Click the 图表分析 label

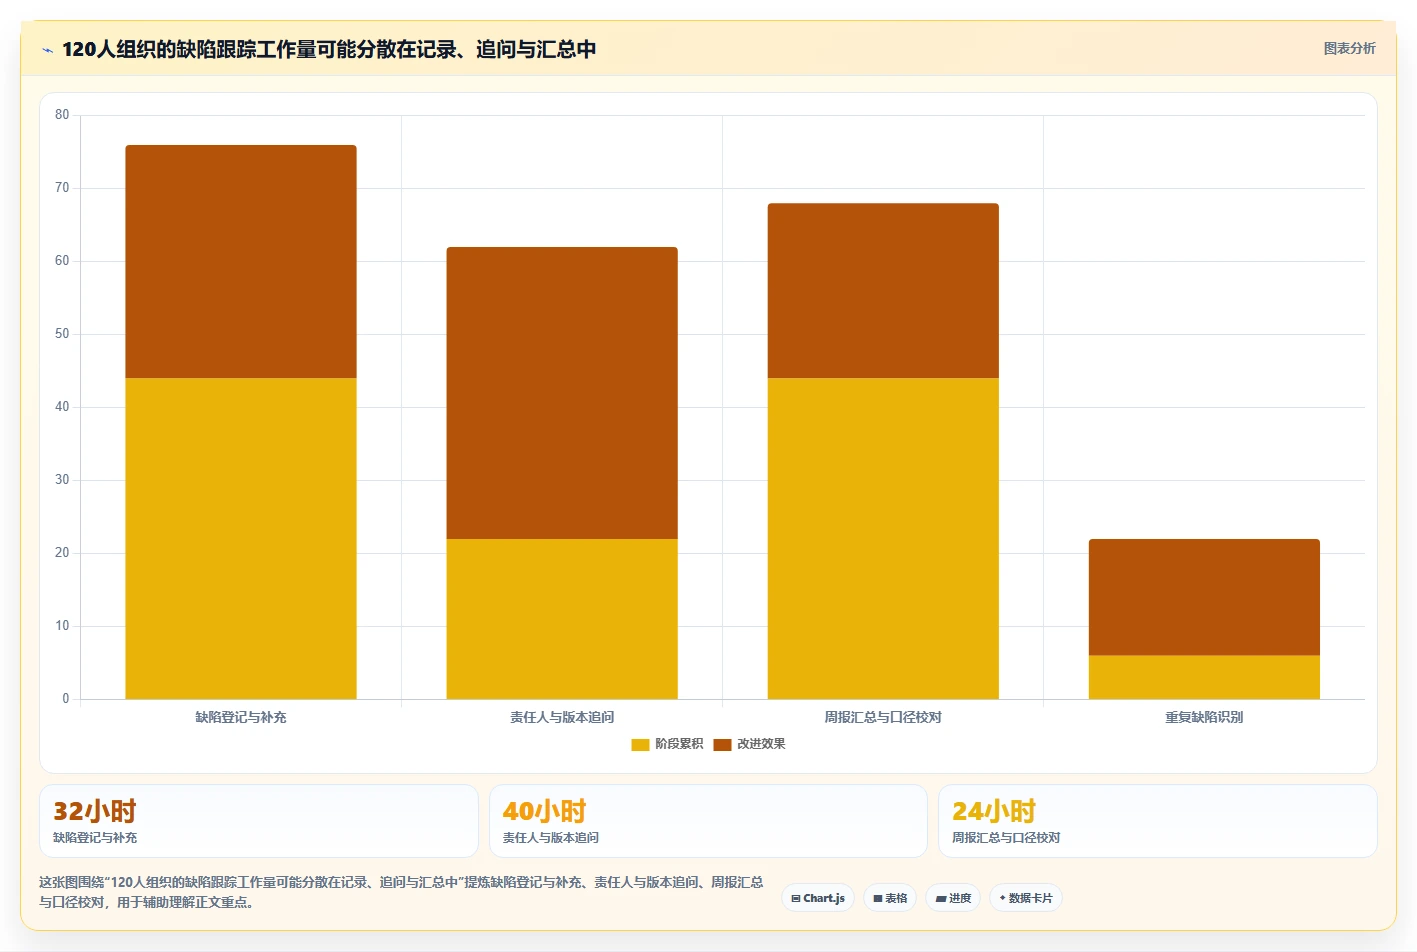(1349, 48)
